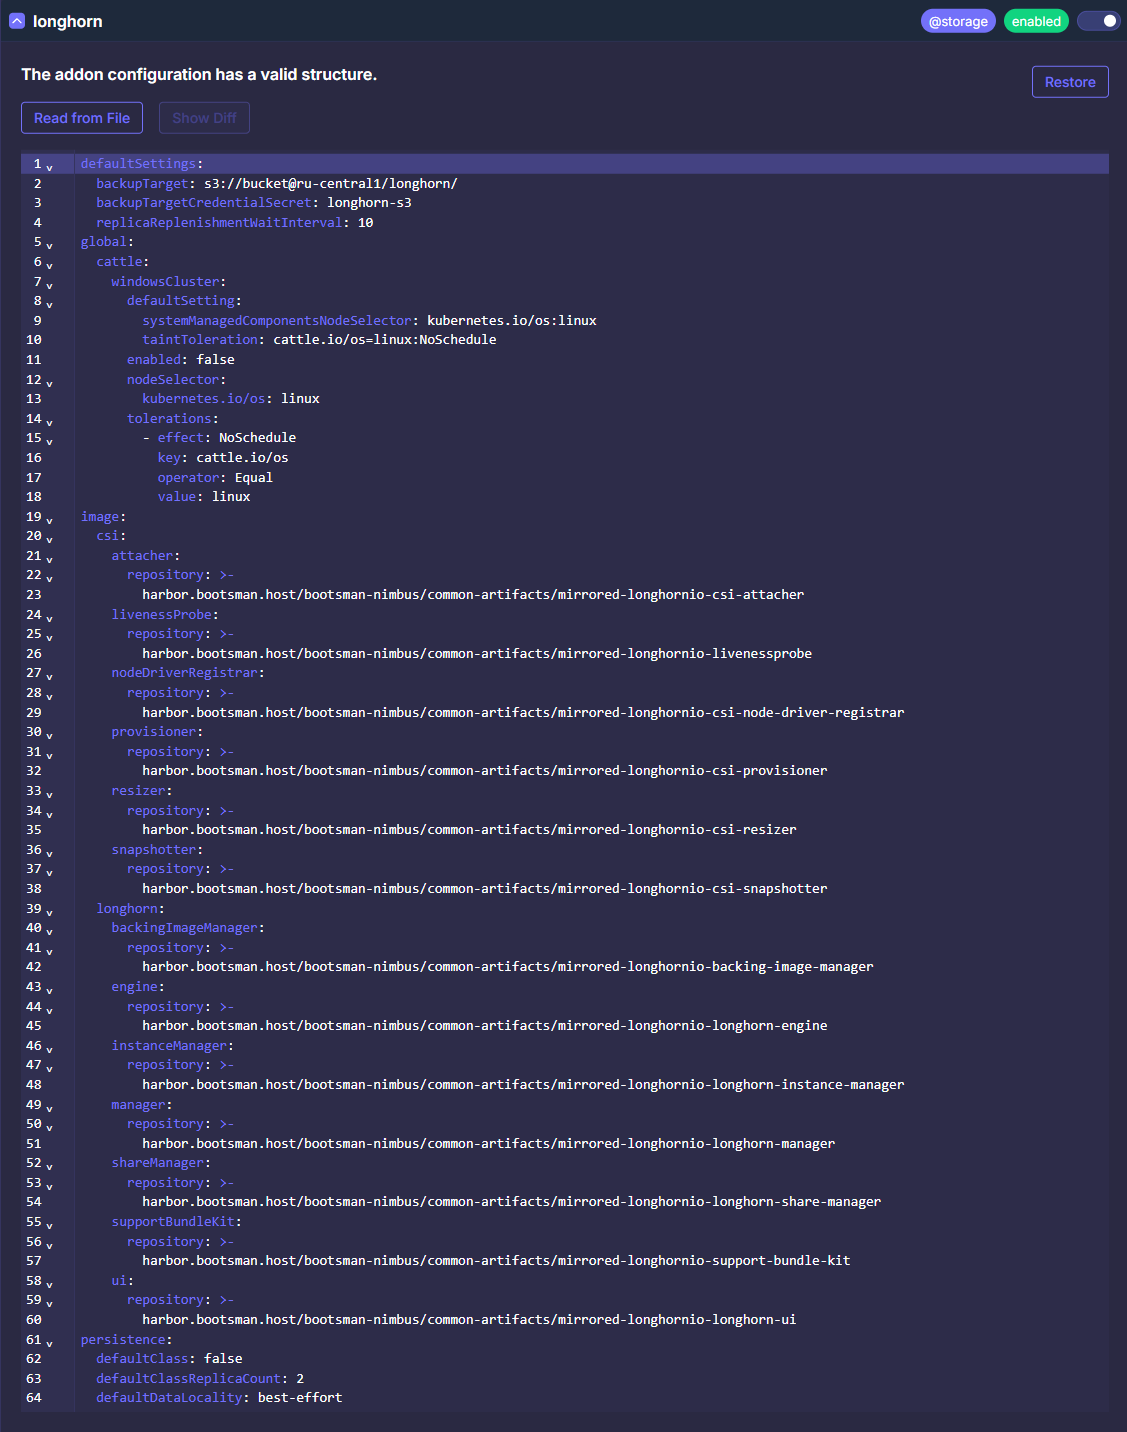Image resolution: width=1127 pixels, height=1432 pixels.
Task: Click the Read from File button
Action: (82, 118)
